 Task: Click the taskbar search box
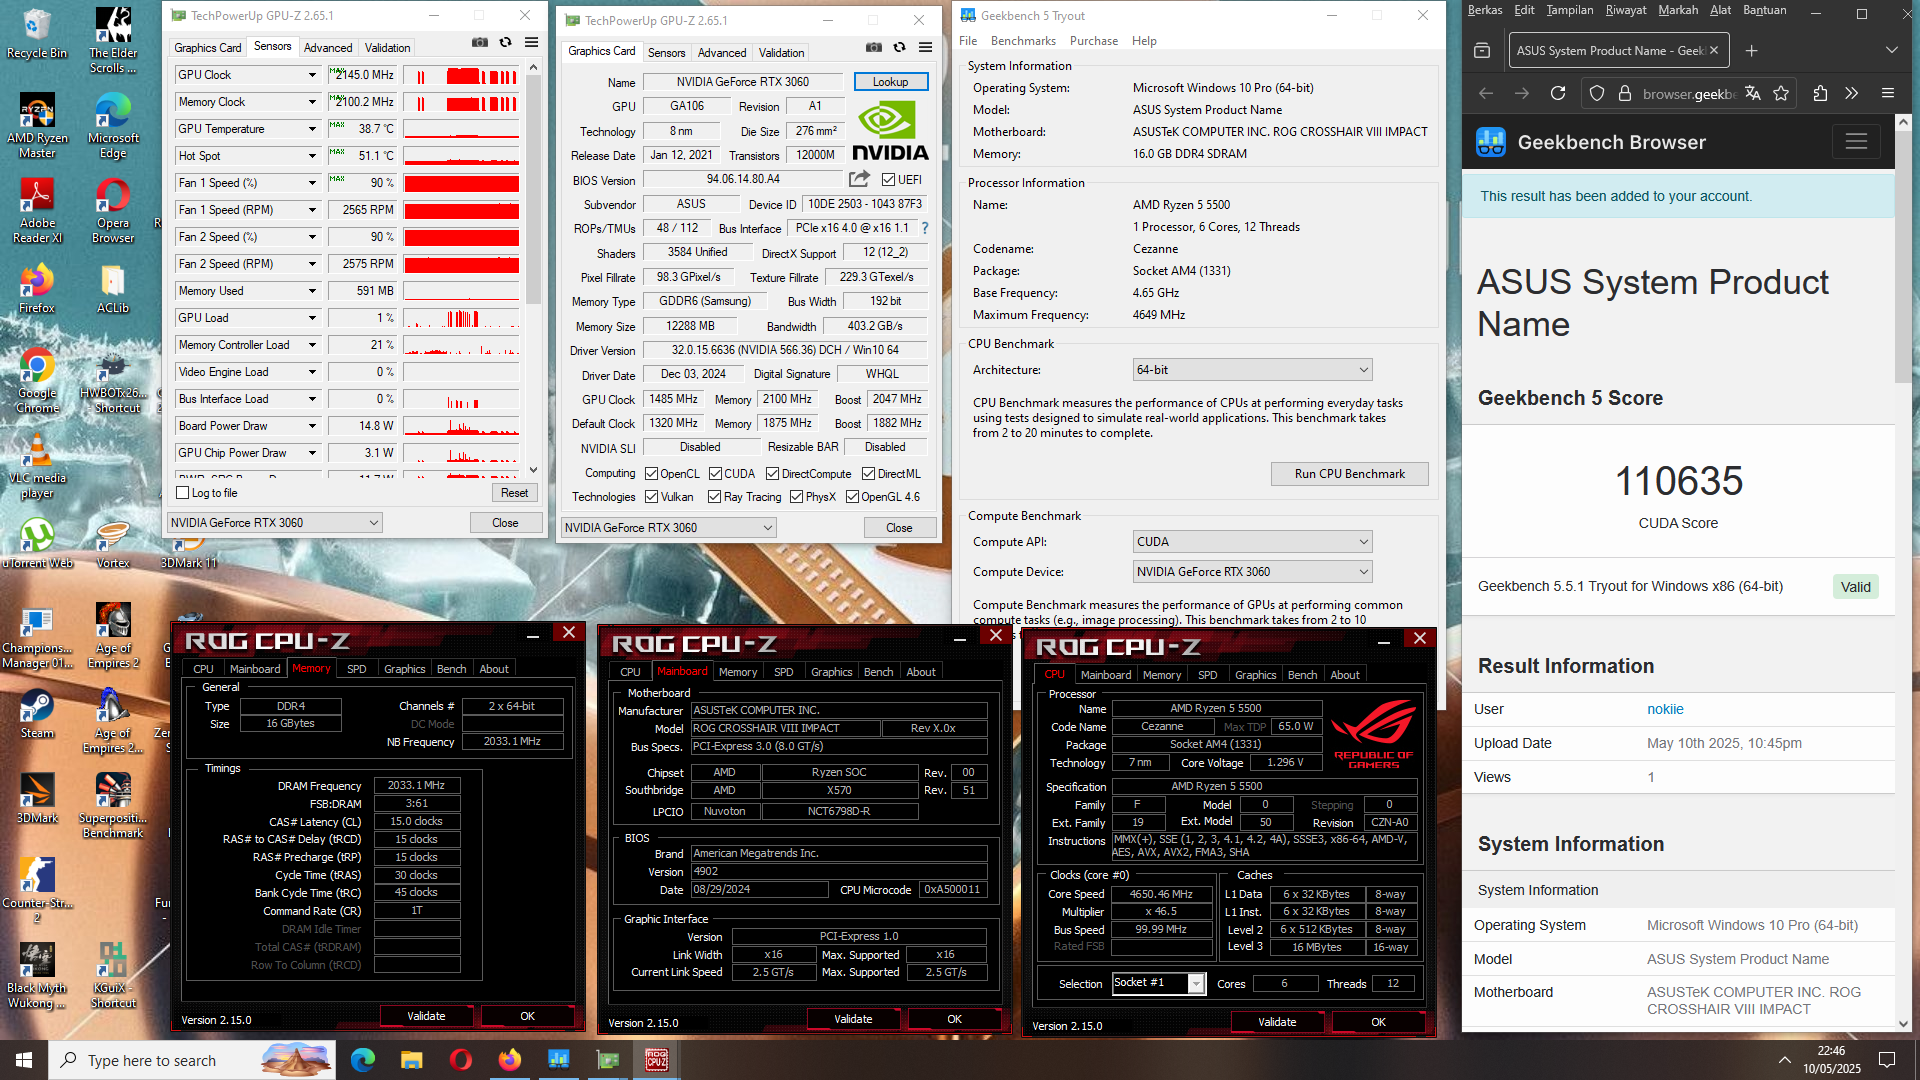click(x=192, y=1060)
